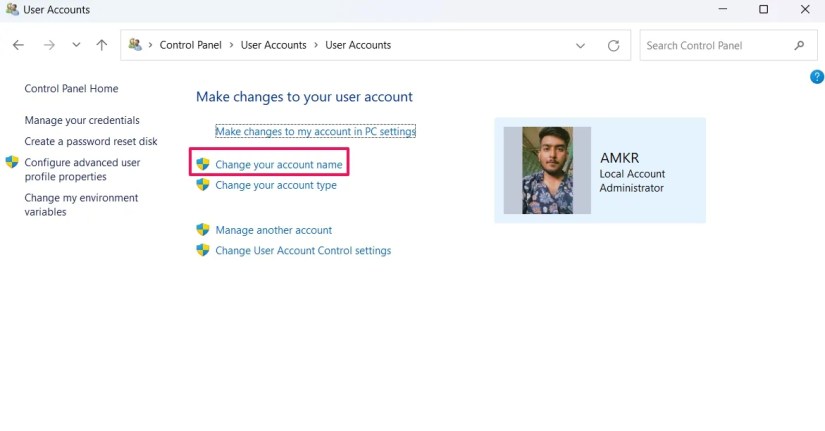Viewport: 825px width, 431px height.
Task: Click the Search Control Panel field
Action: (729, 46)
